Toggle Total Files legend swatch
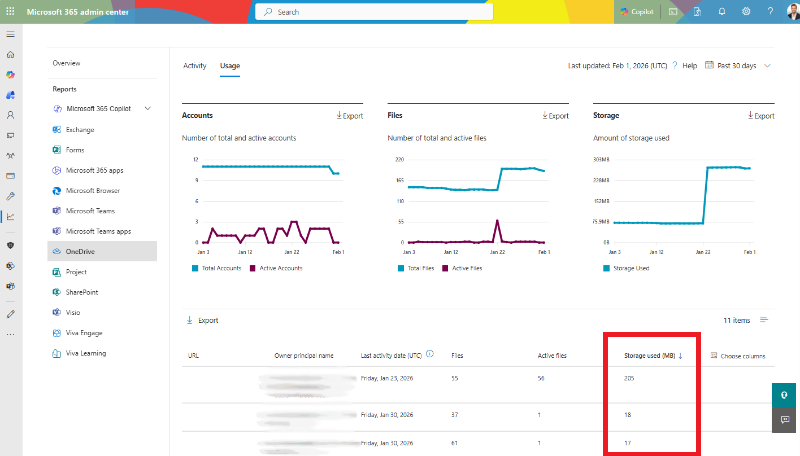The height and width of the screenshot is (456, 800). [401, 268]
